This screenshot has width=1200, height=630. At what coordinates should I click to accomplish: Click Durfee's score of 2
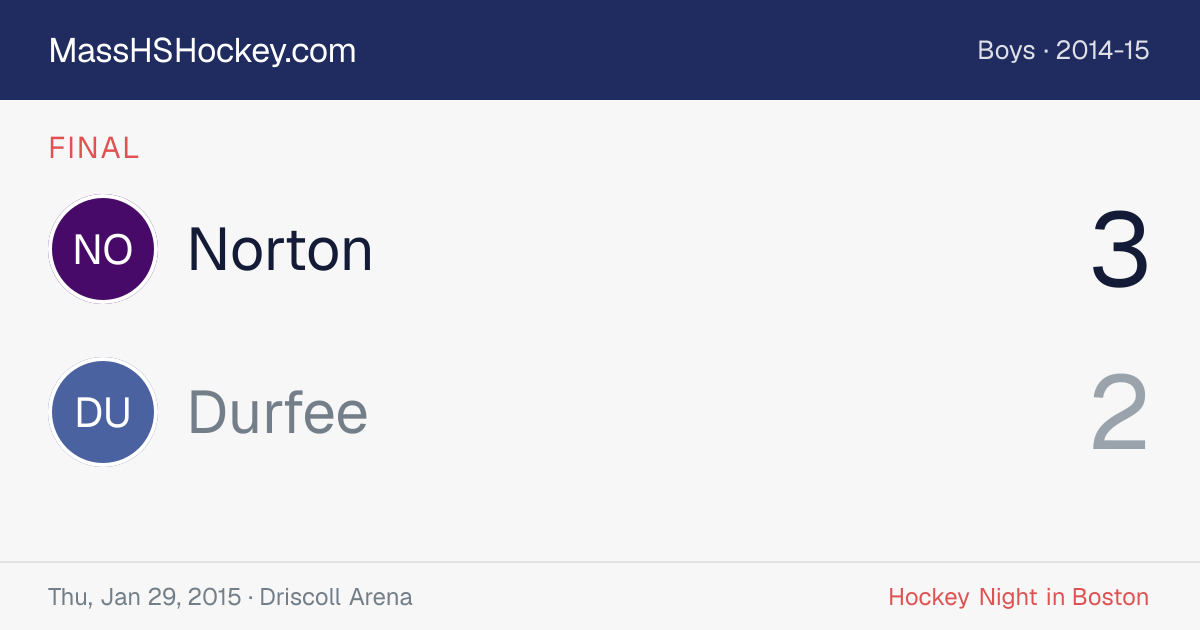tap(1120, 413)
